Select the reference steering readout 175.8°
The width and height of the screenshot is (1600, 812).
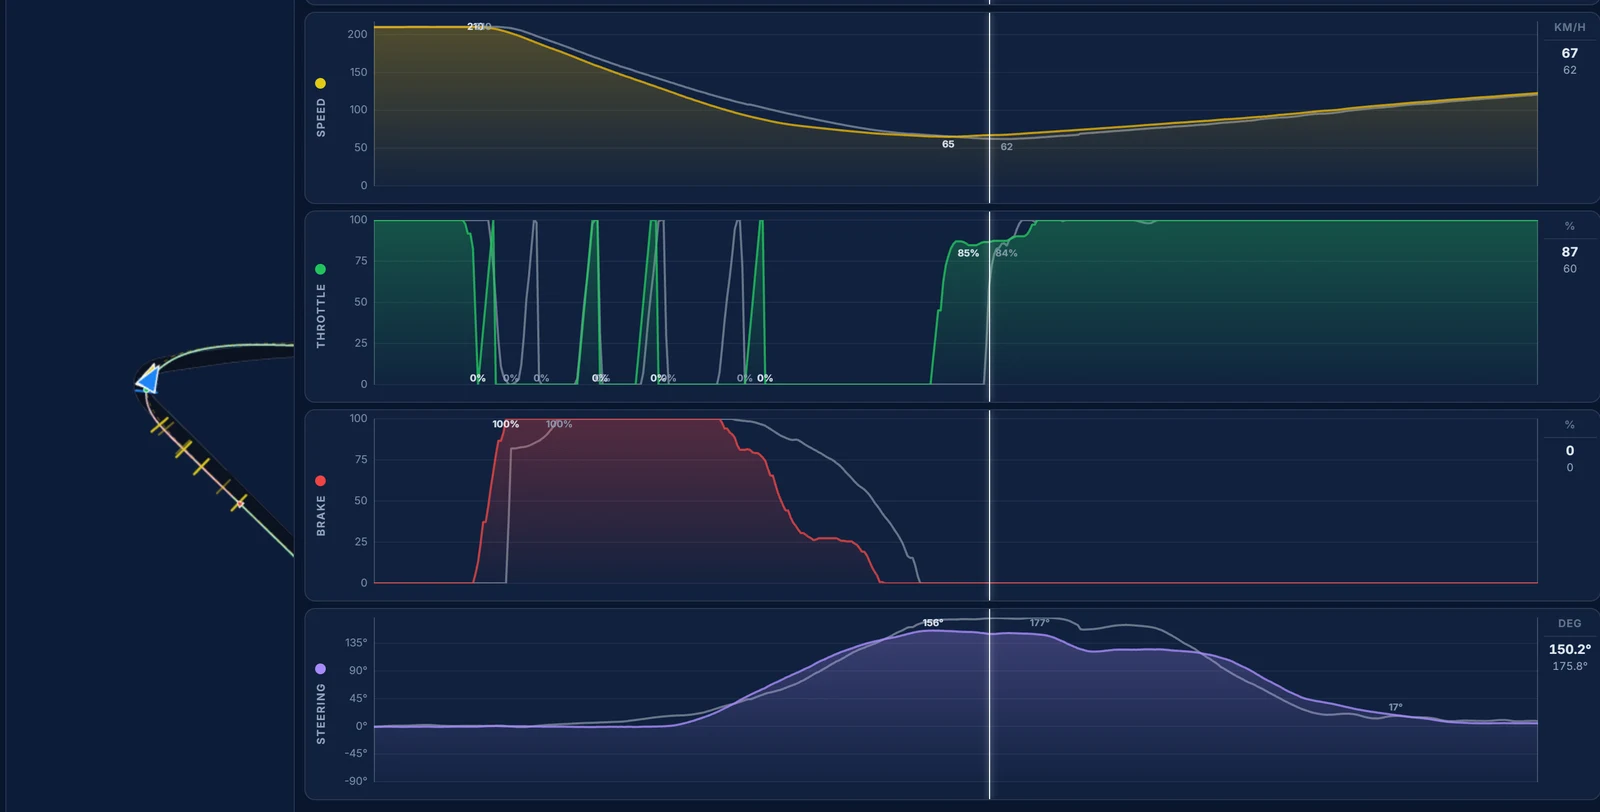coord(1569,666)
